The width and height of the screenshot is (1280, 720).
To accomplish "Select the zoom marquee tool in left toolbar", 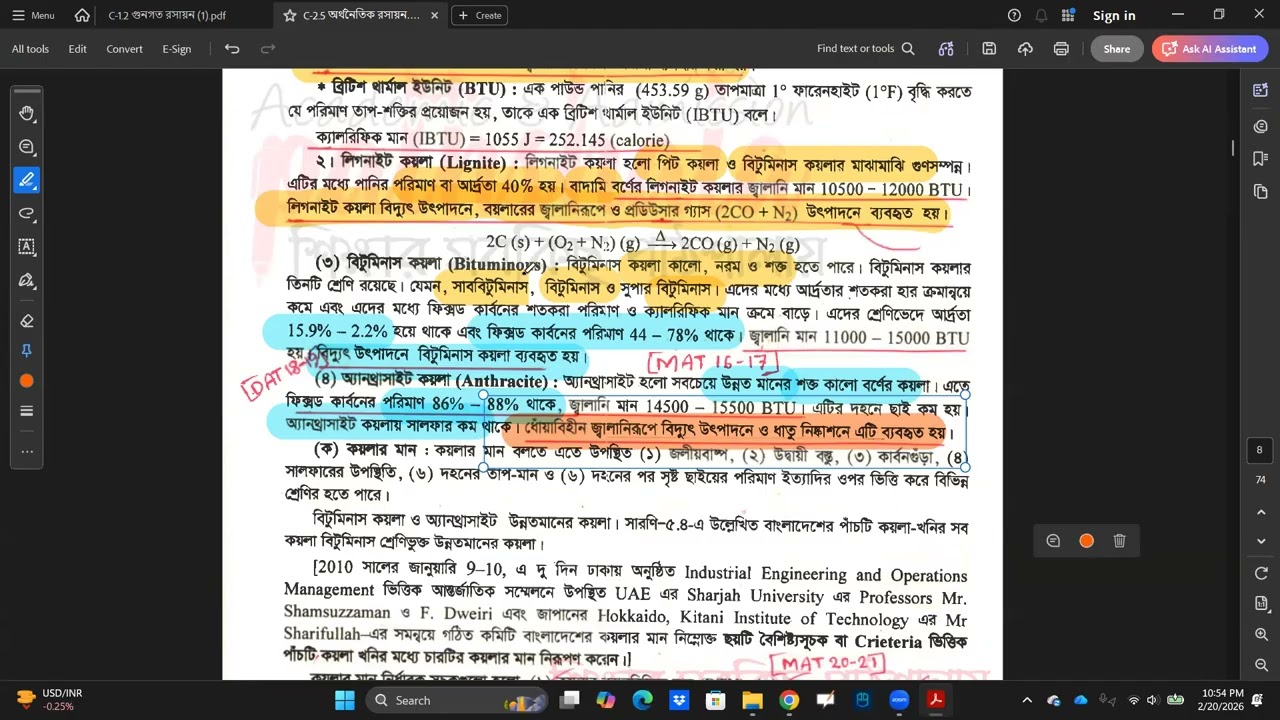I will [27, 147].
